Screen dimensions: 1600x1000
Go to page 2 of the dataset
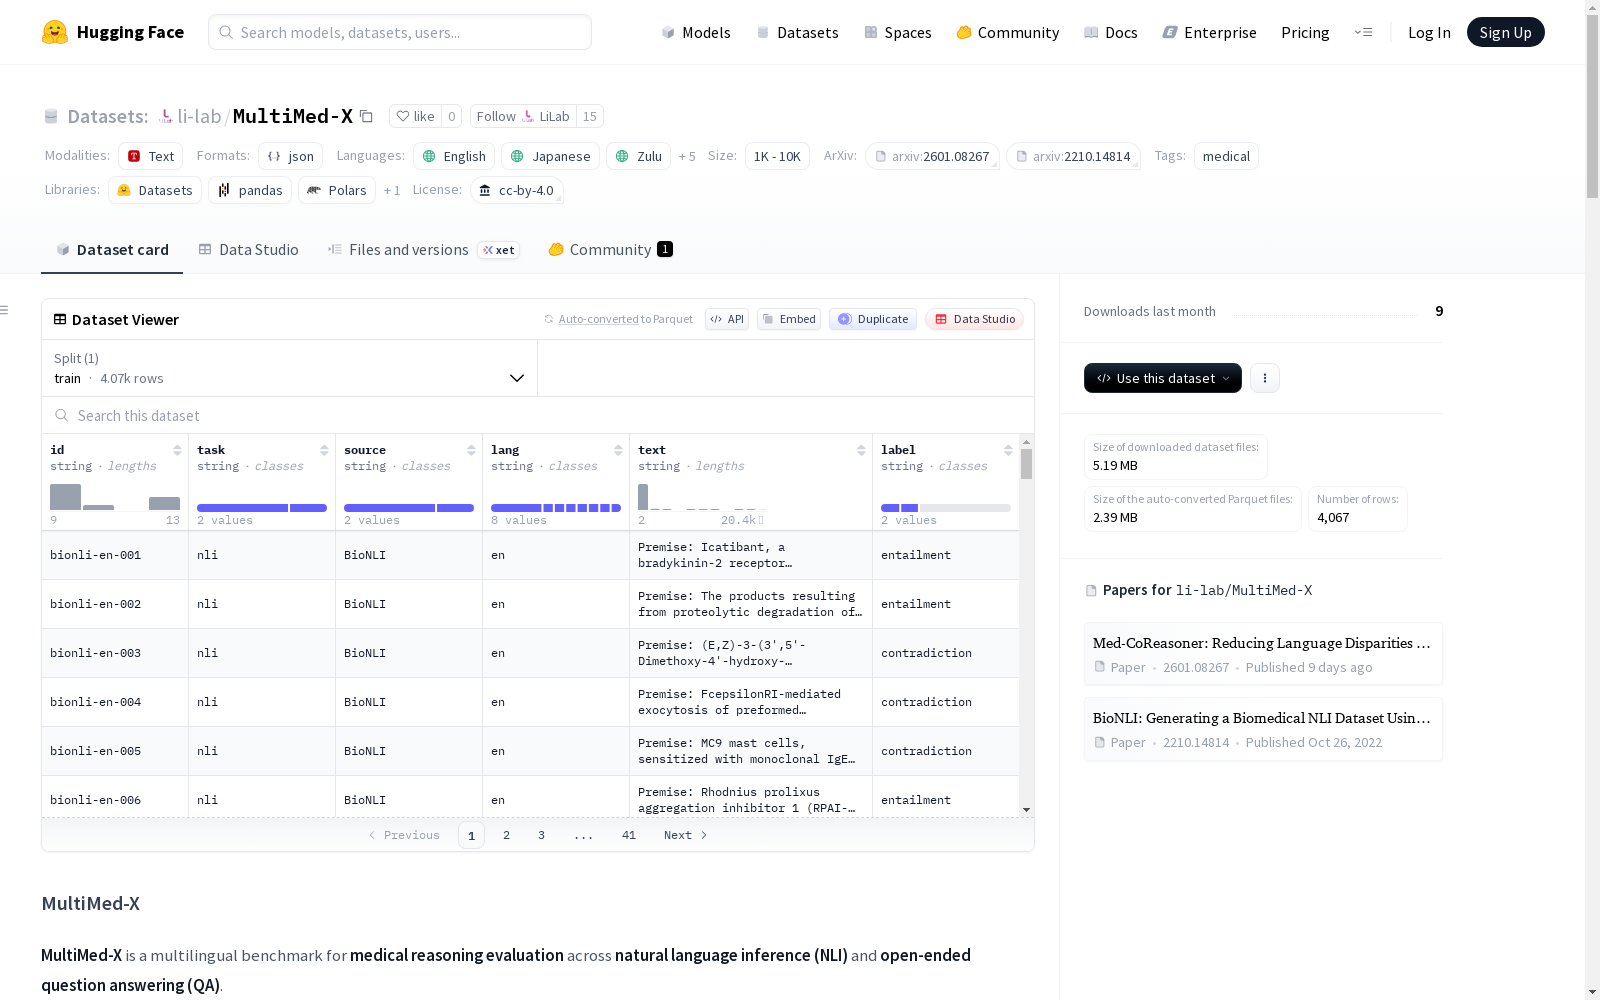click(506, 835)
